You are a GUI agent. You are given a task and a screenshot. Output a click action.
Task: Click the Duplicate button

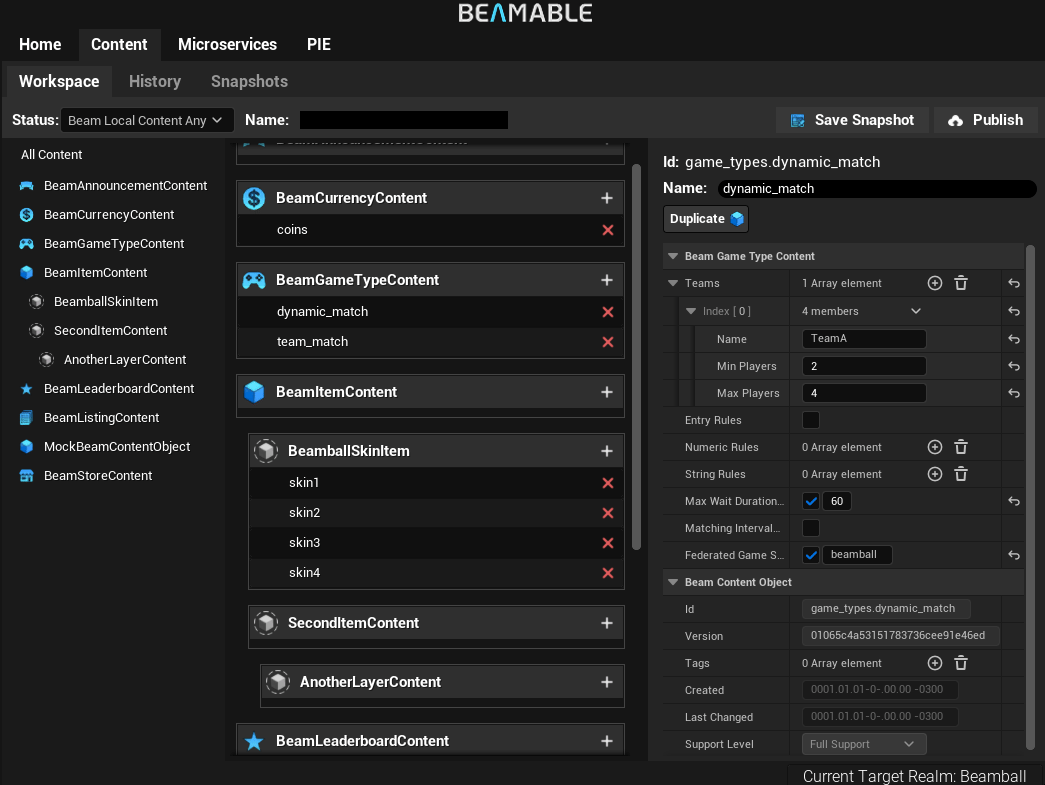(706, 219)
